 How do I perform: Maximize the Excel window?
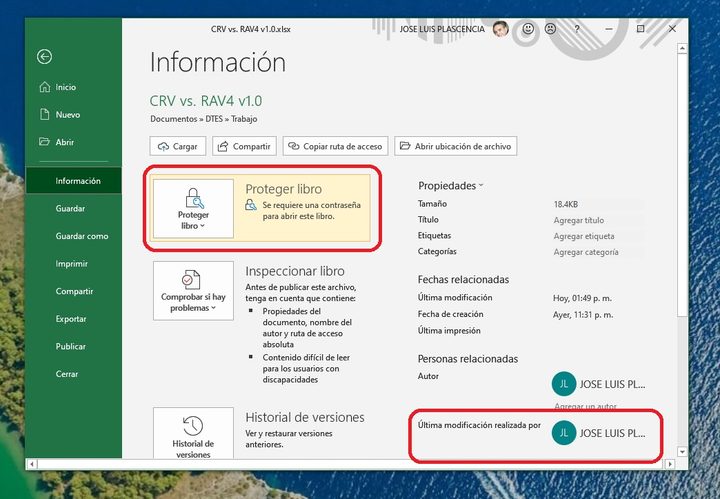[x=641, y=29]
